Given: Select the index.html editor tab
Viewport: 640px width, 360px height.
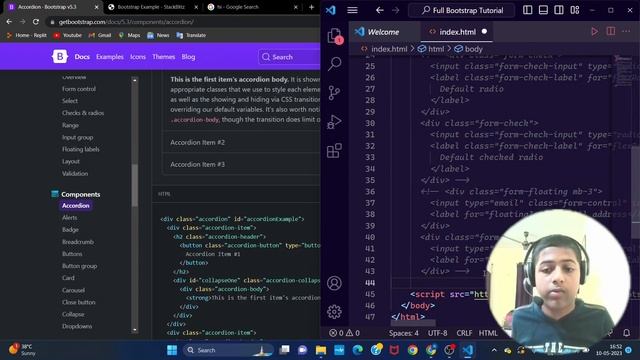Looking at the screenshot, I should pos(458,32).
